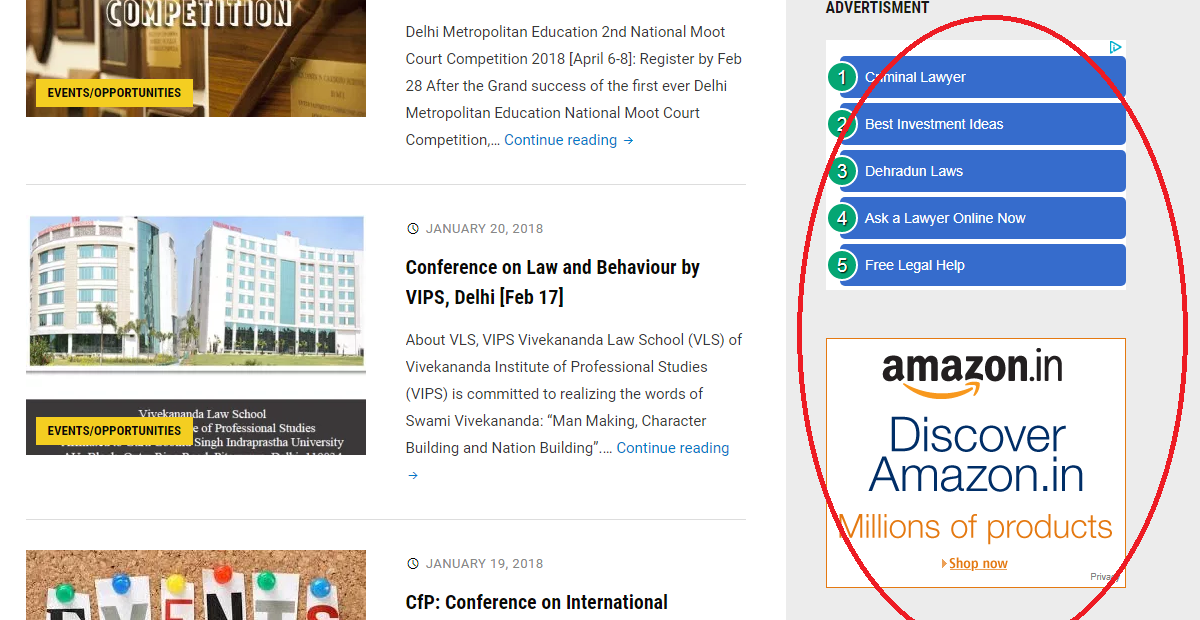Click the green number 3 circle icon

pyautogui.click(x=842, y=171)
